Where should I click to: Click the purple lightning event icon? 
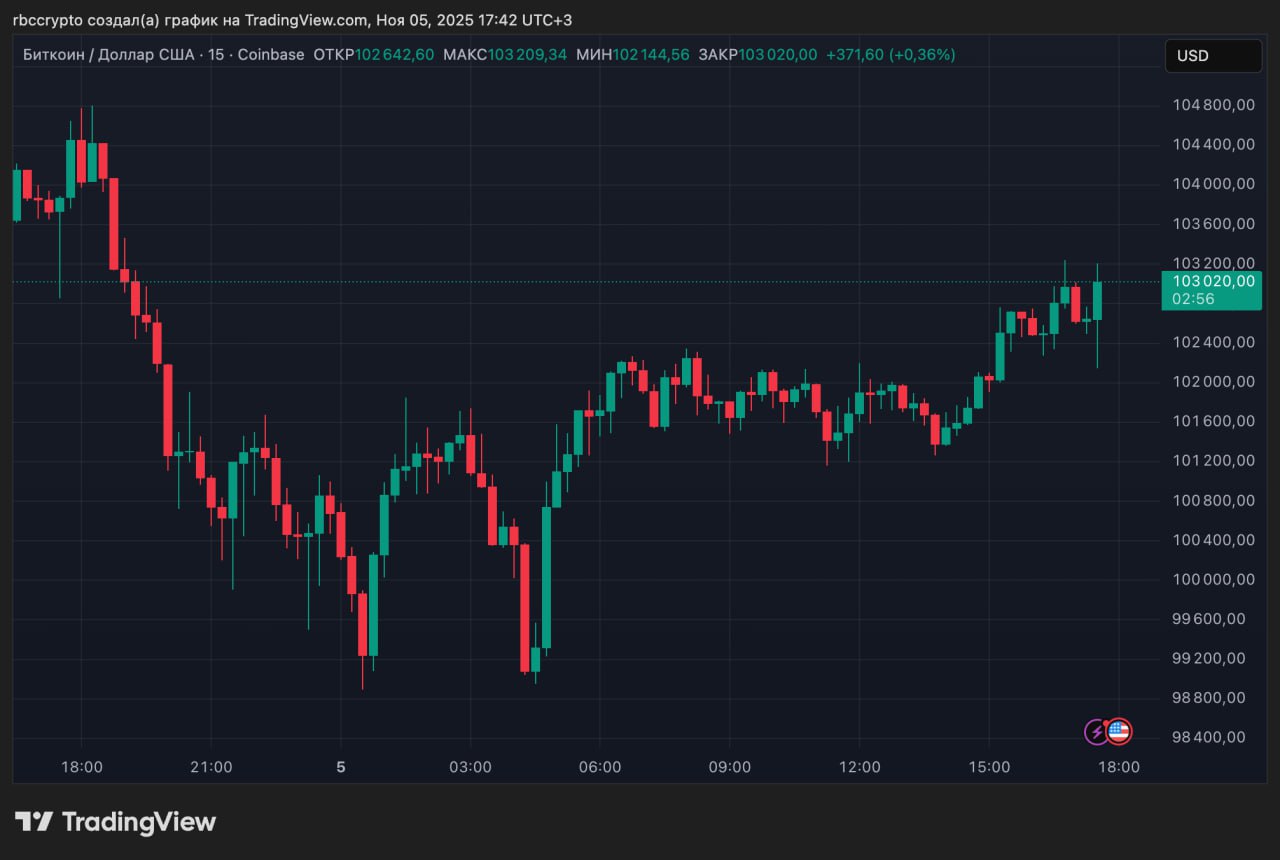click(1097, 732)
